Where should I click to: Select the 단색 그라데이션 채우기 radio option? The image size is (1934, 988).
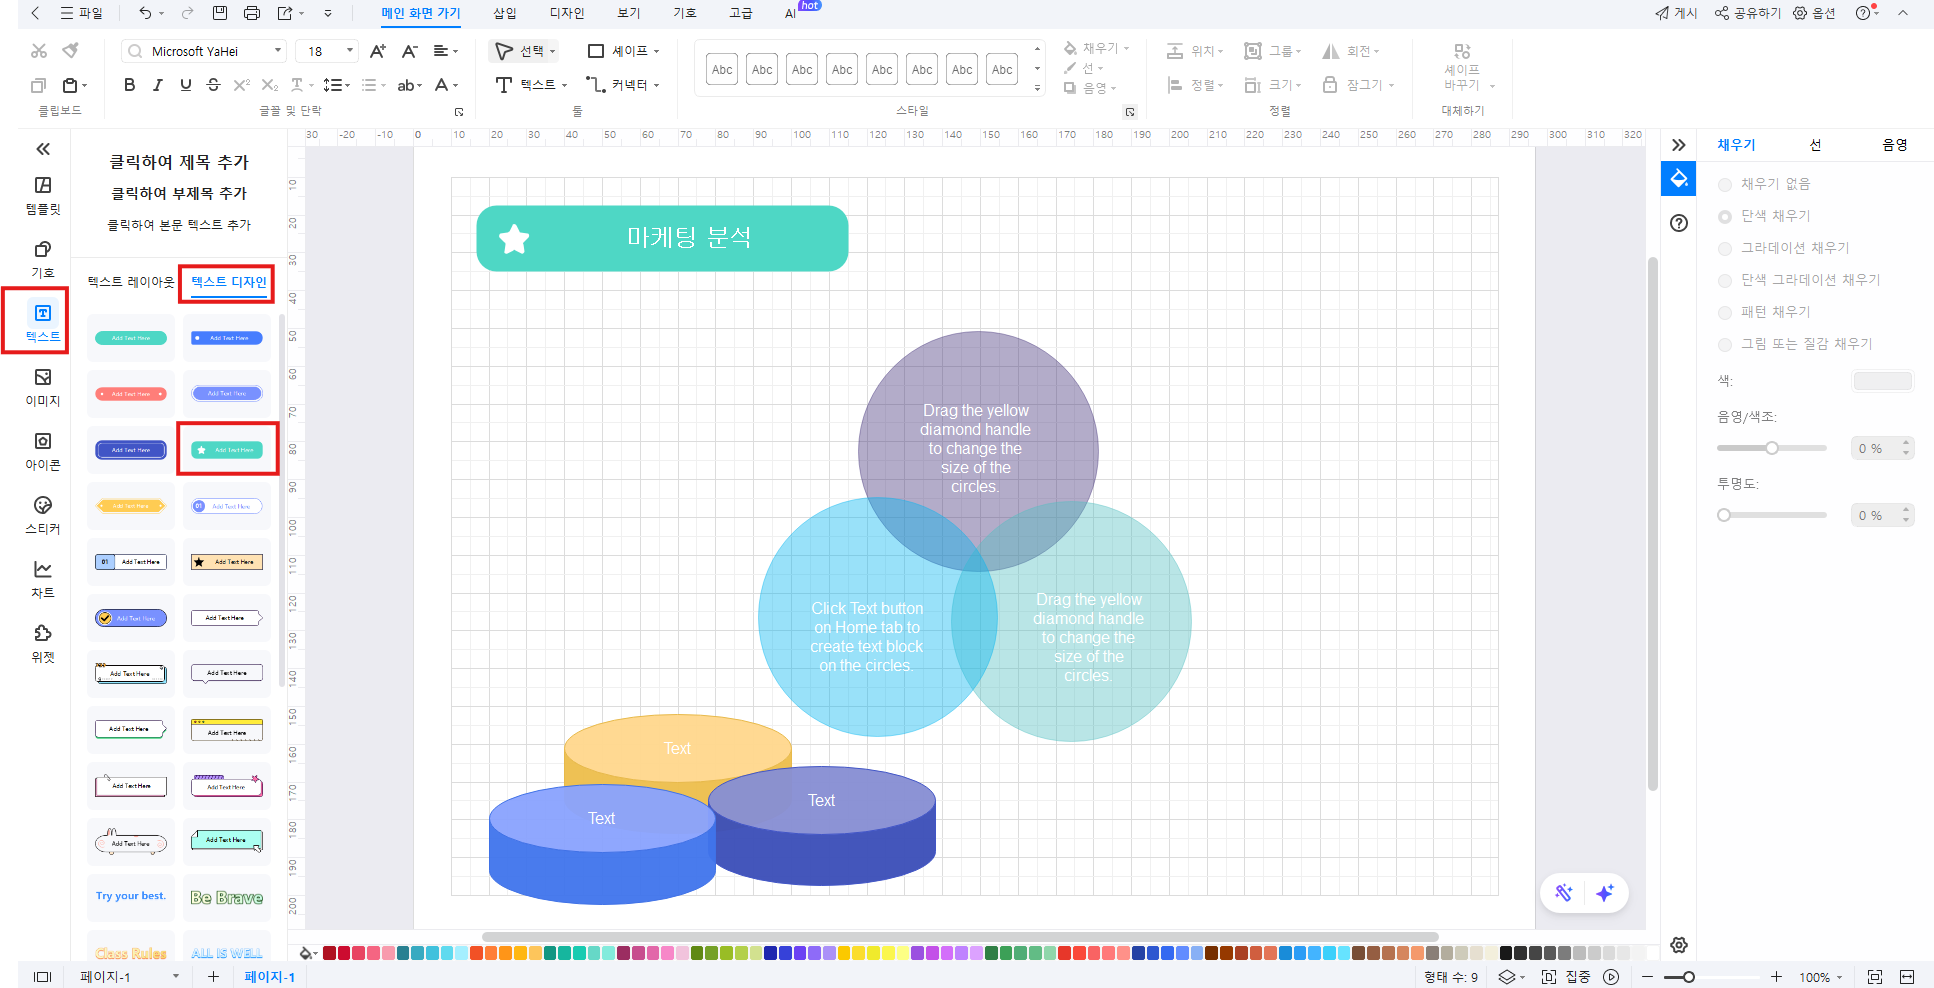click(x=1725, y=280)
